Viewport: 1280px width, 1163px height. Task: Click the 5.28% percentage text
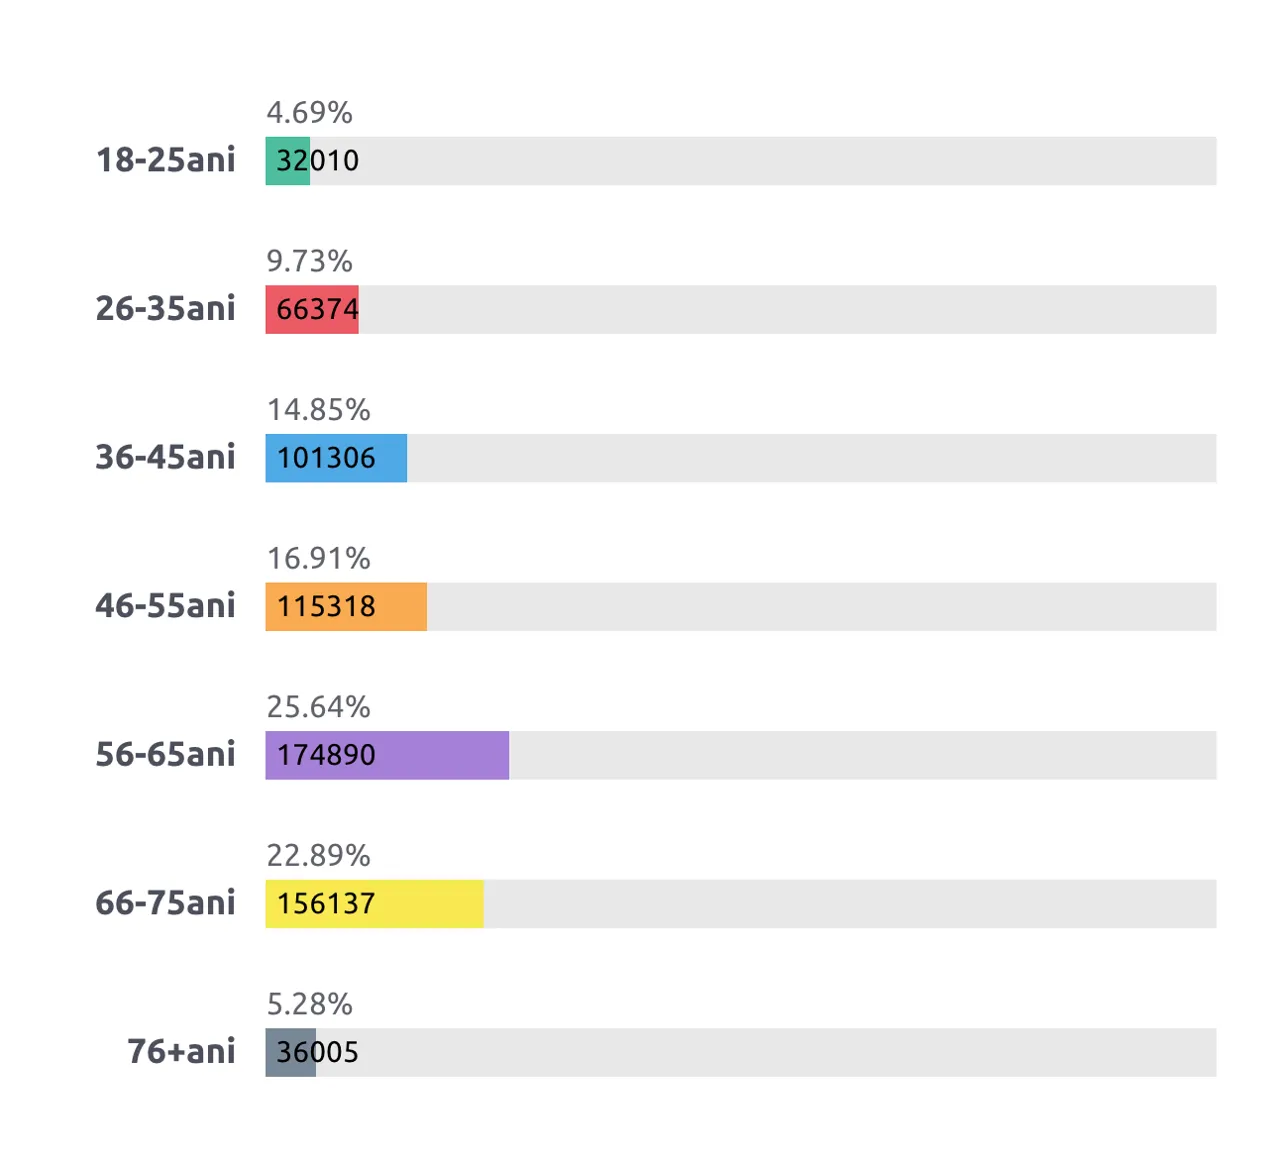(309, 1004)
